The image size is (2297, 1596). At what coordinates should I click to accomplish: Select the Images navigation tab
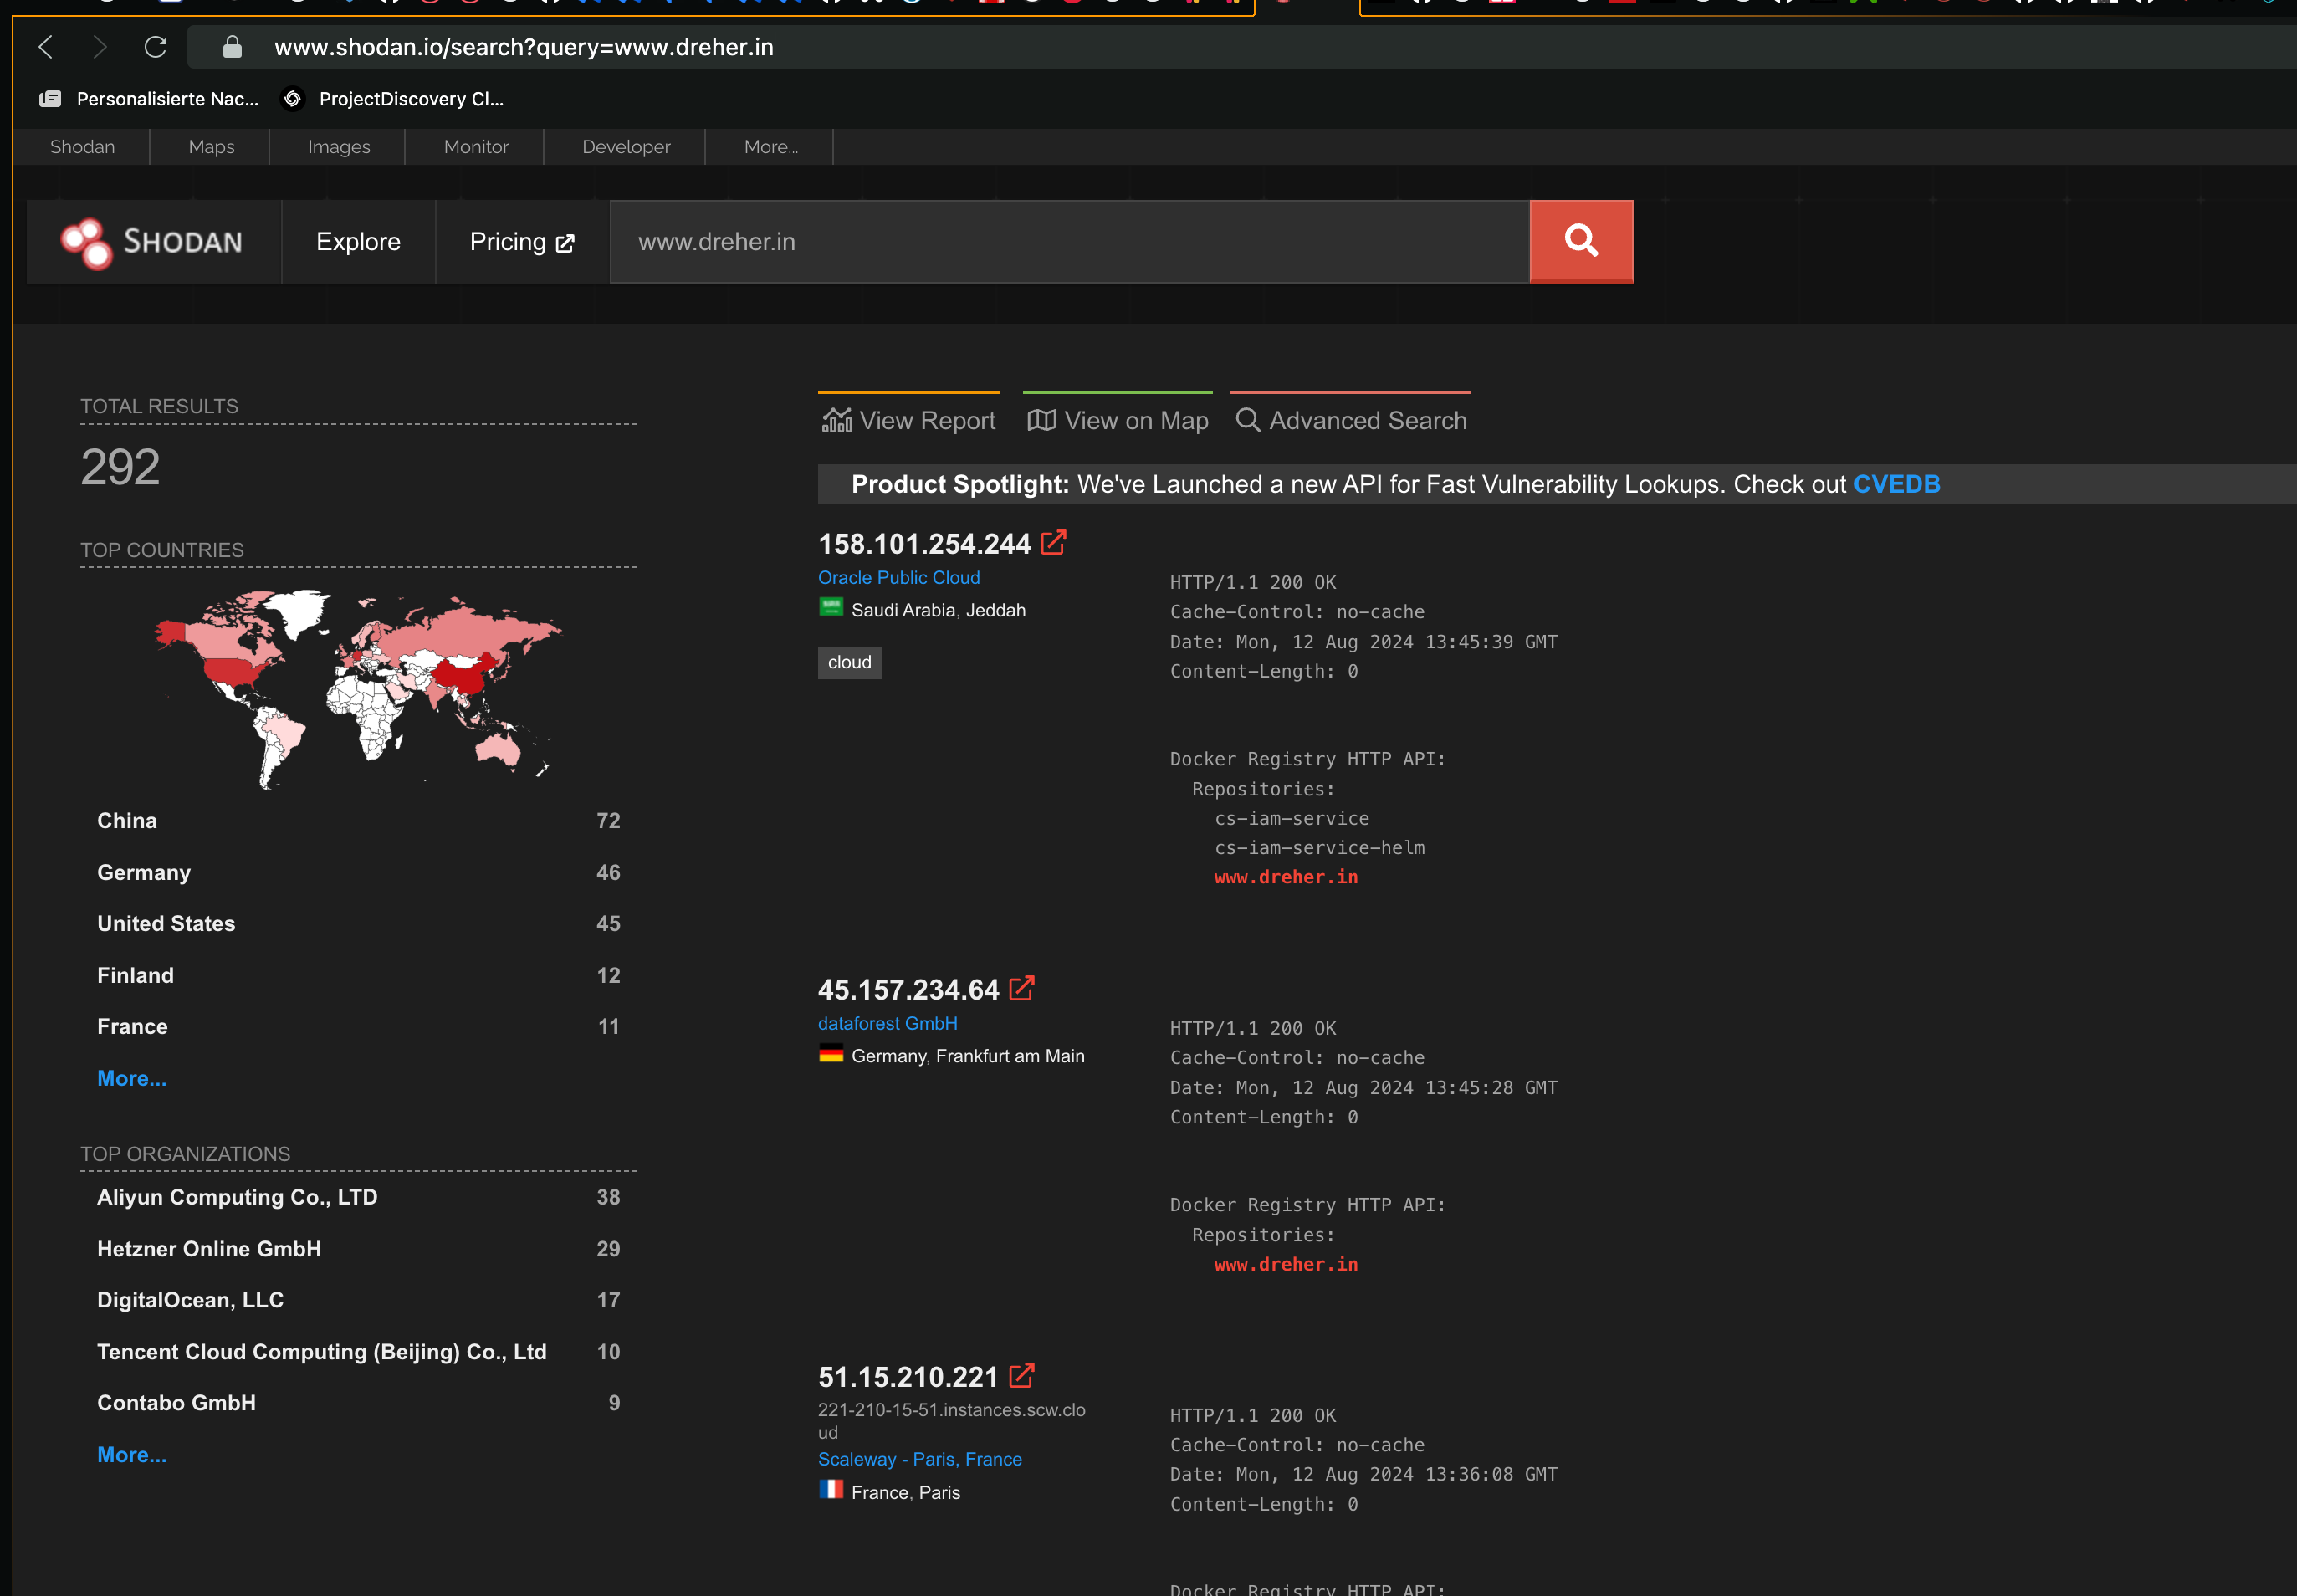(x=338, y=147)
